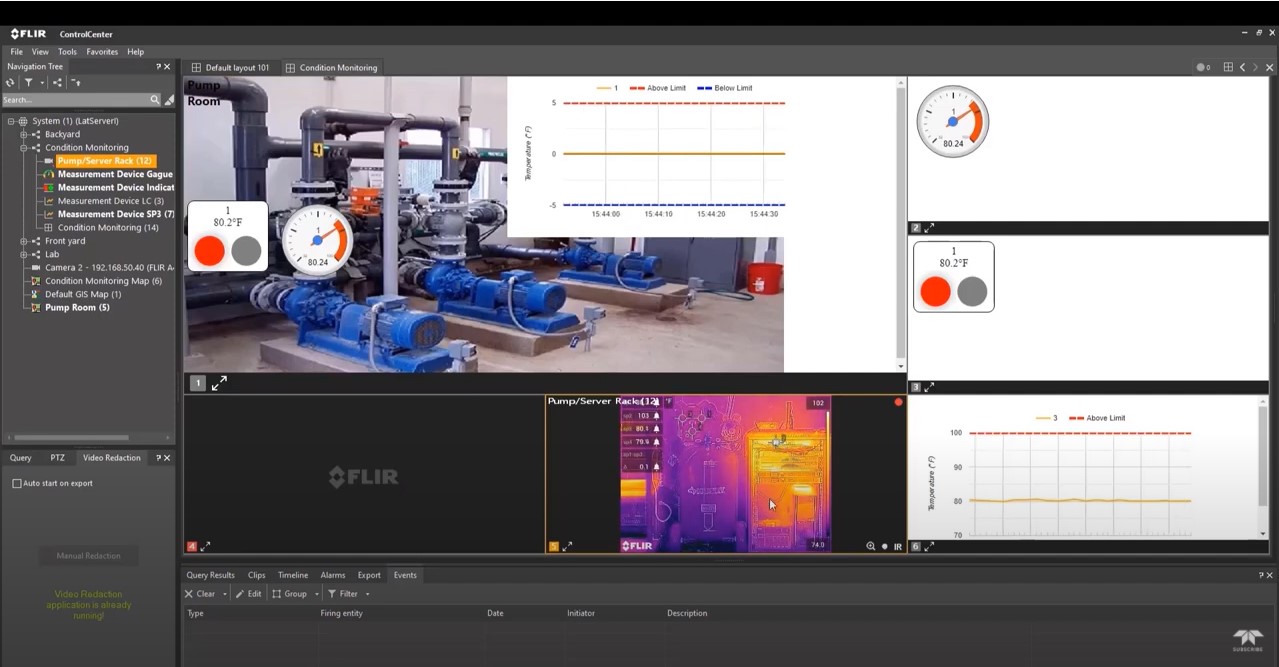Expand the Backyard tree node
Image resolution: width=1279 pixels, height=667 pixels.
[23, 134]
